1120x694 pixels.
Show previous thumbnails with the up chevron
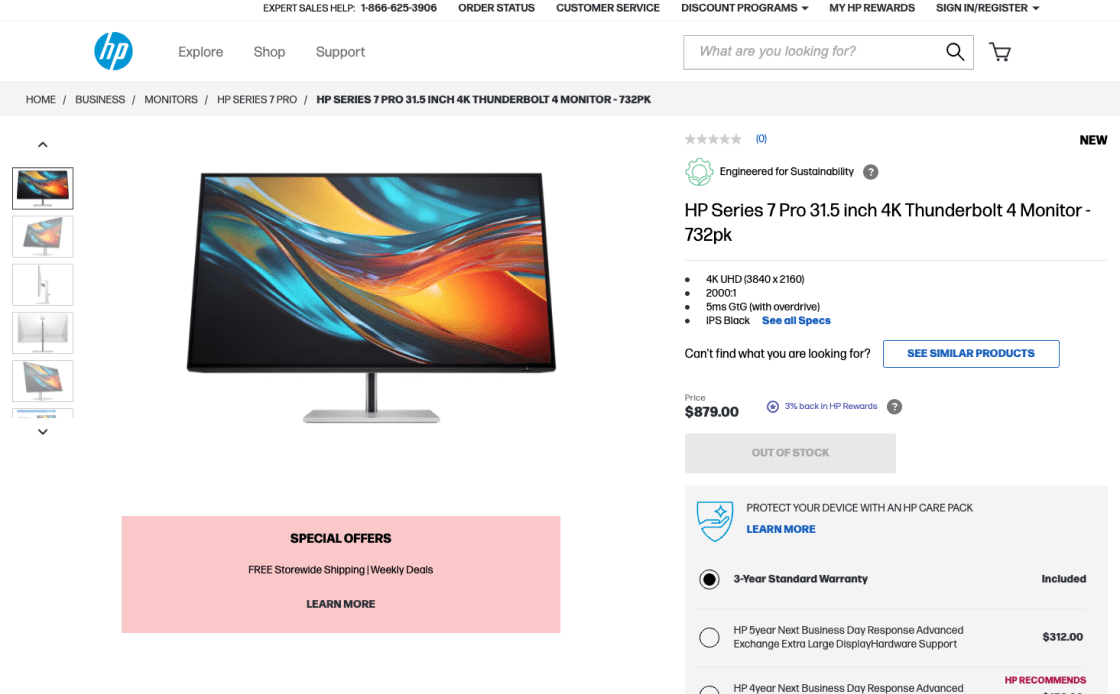pyautogui.click(x=43, y=144)
